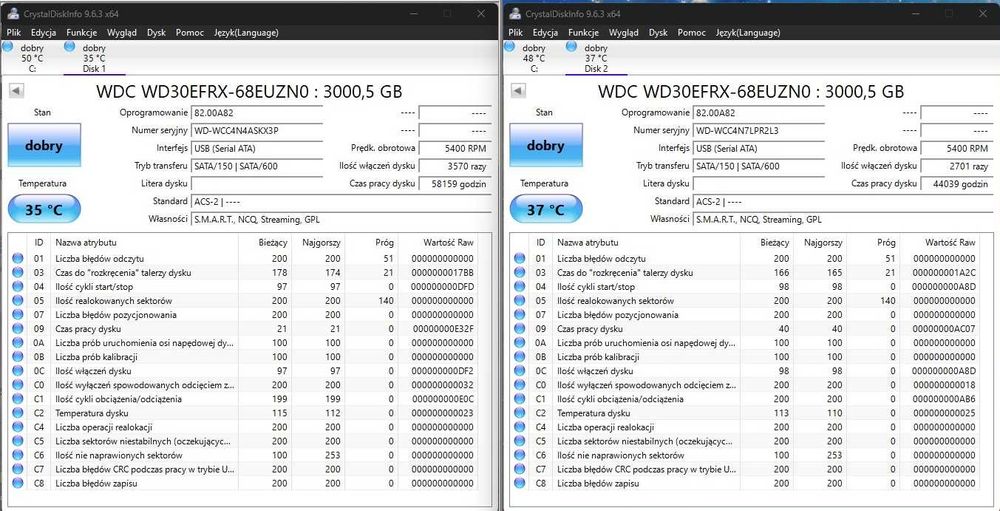
Task: Open Funkcje menu in left window
Action: click(81, 33)
